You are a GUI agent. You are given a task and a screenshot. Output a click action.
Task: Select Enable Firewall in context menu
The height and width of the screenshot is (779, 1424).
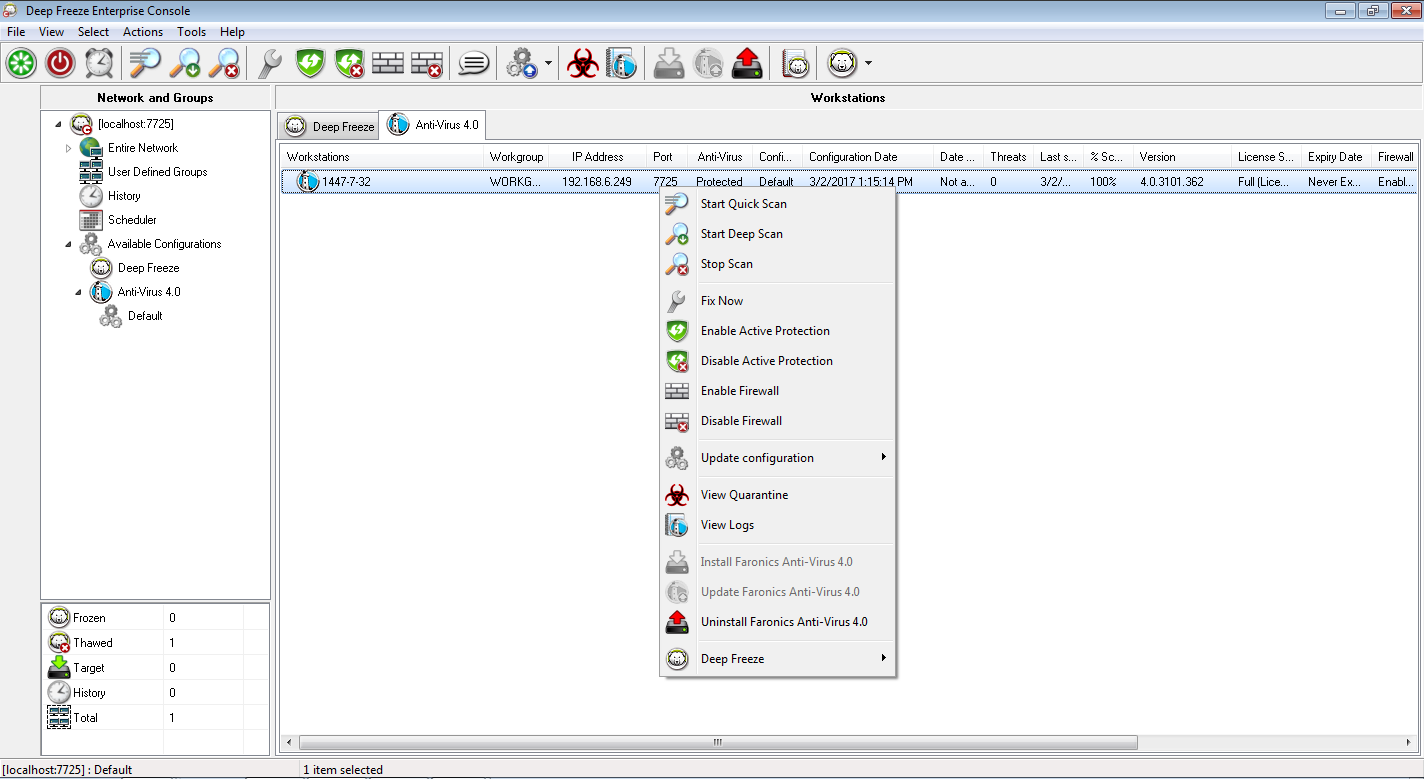pos(778,391)
